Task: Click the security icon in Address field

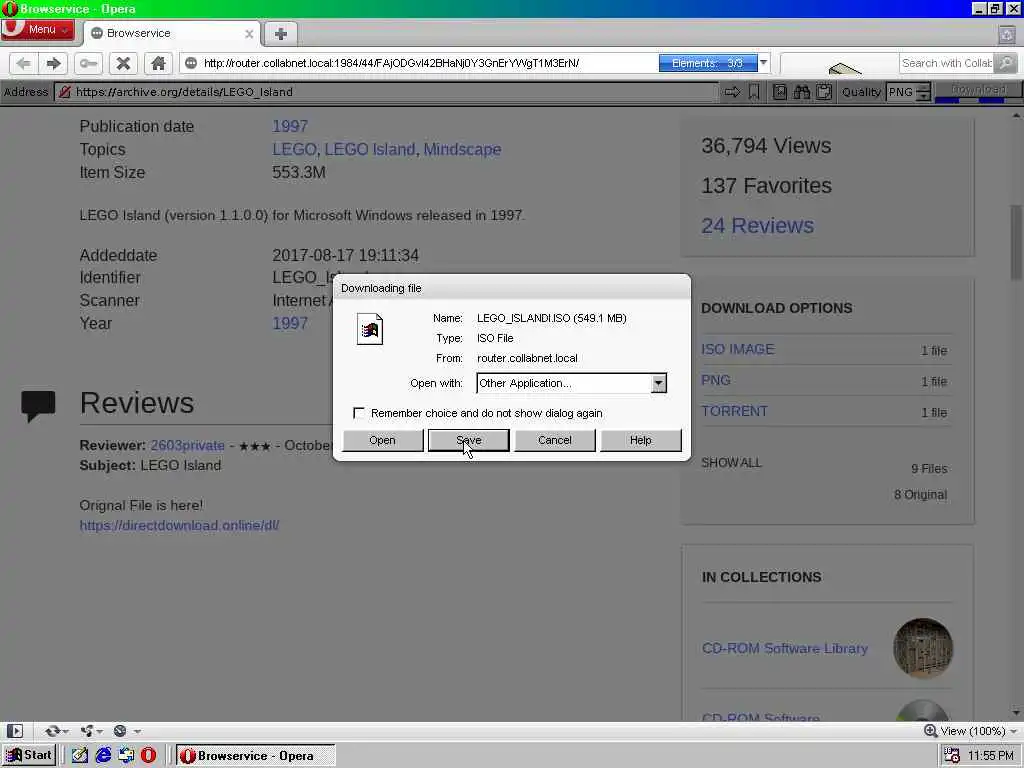Action: 65,92
